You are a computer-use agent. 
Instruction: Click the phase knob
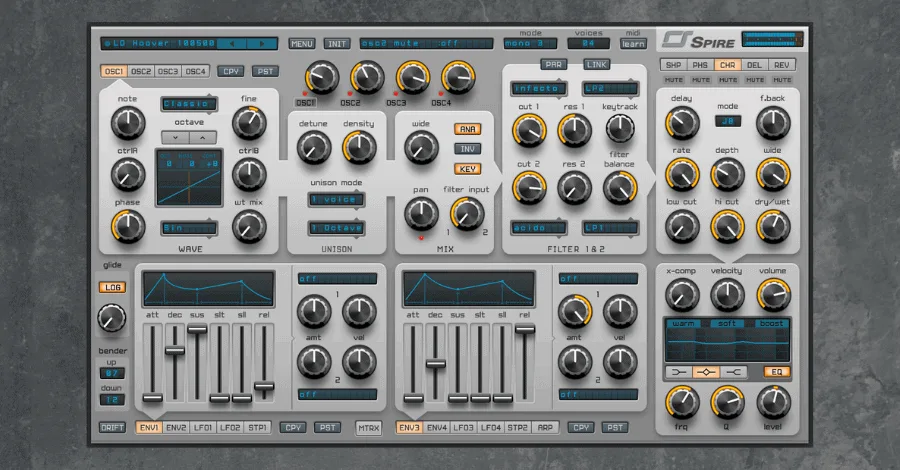click(127, 226)
